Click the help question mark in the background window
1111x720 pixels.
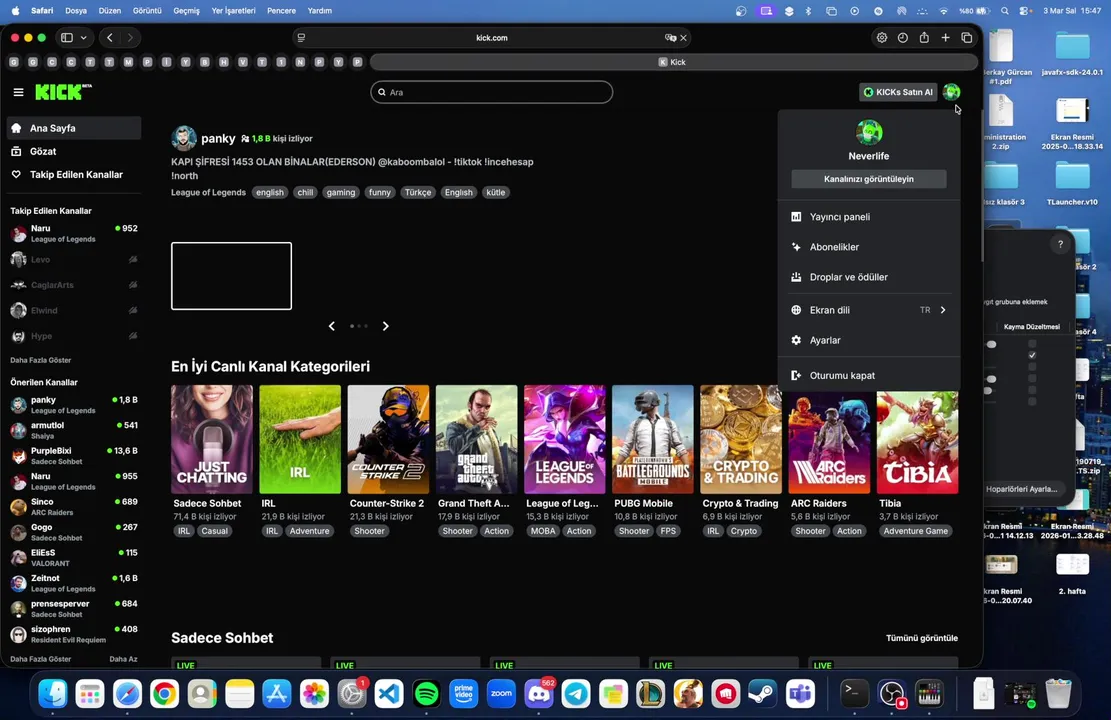tap(1060, 244)
